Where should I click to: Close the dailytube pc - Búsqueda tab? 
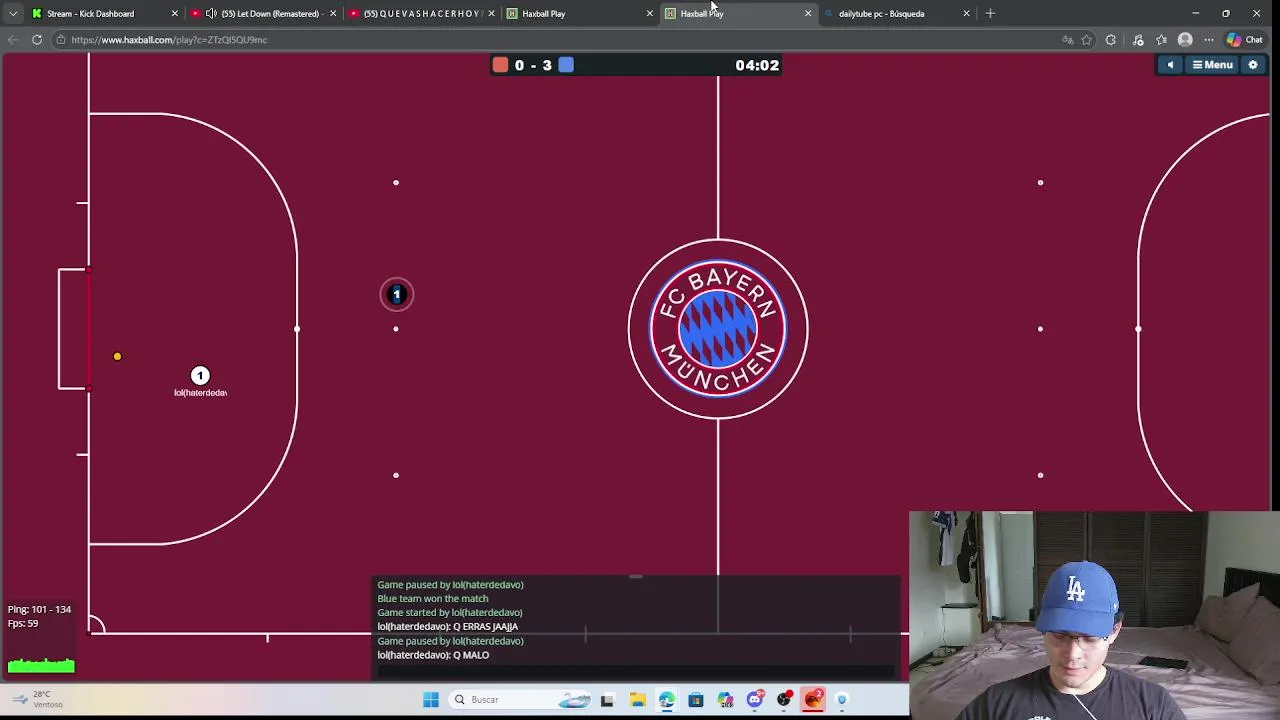coord(966,13)
